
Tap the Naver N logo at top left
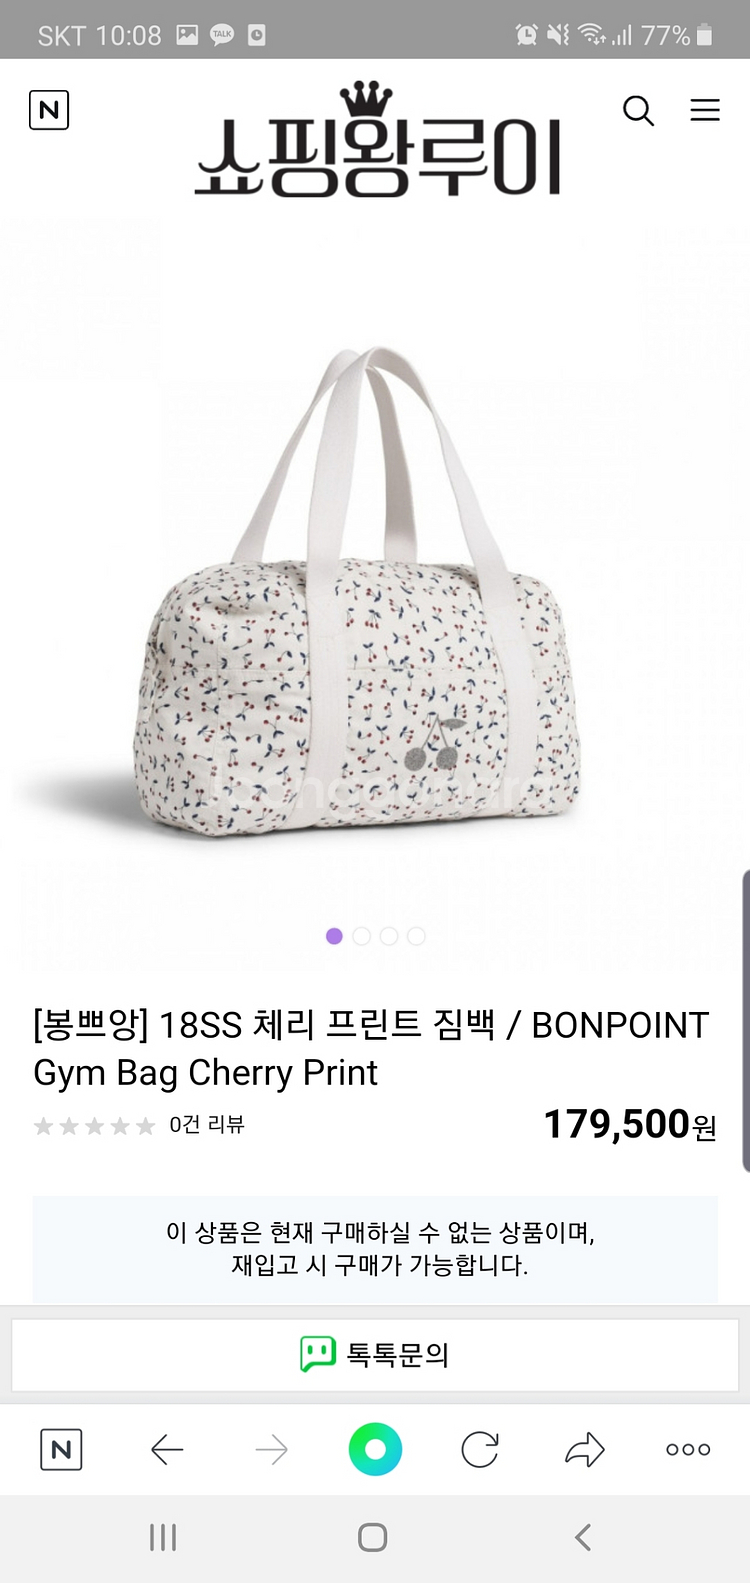49,109
